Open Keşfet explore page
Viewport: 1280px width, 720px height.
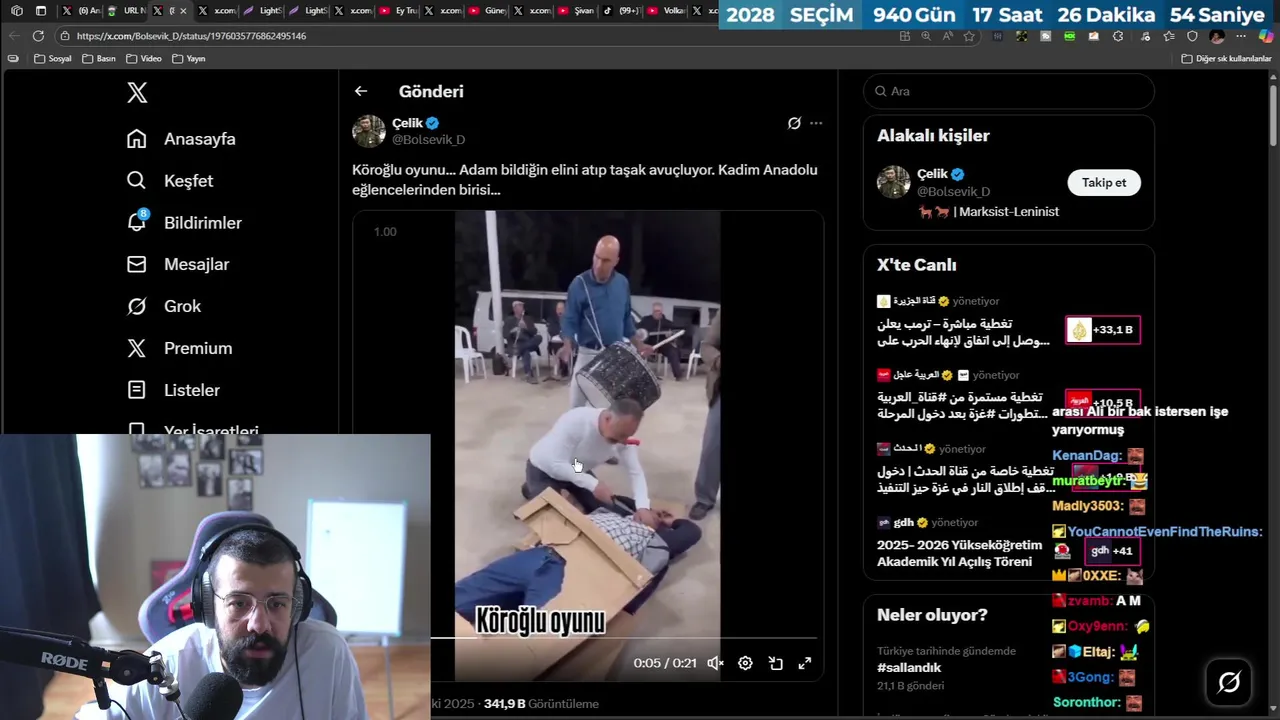tap(170, 181)
